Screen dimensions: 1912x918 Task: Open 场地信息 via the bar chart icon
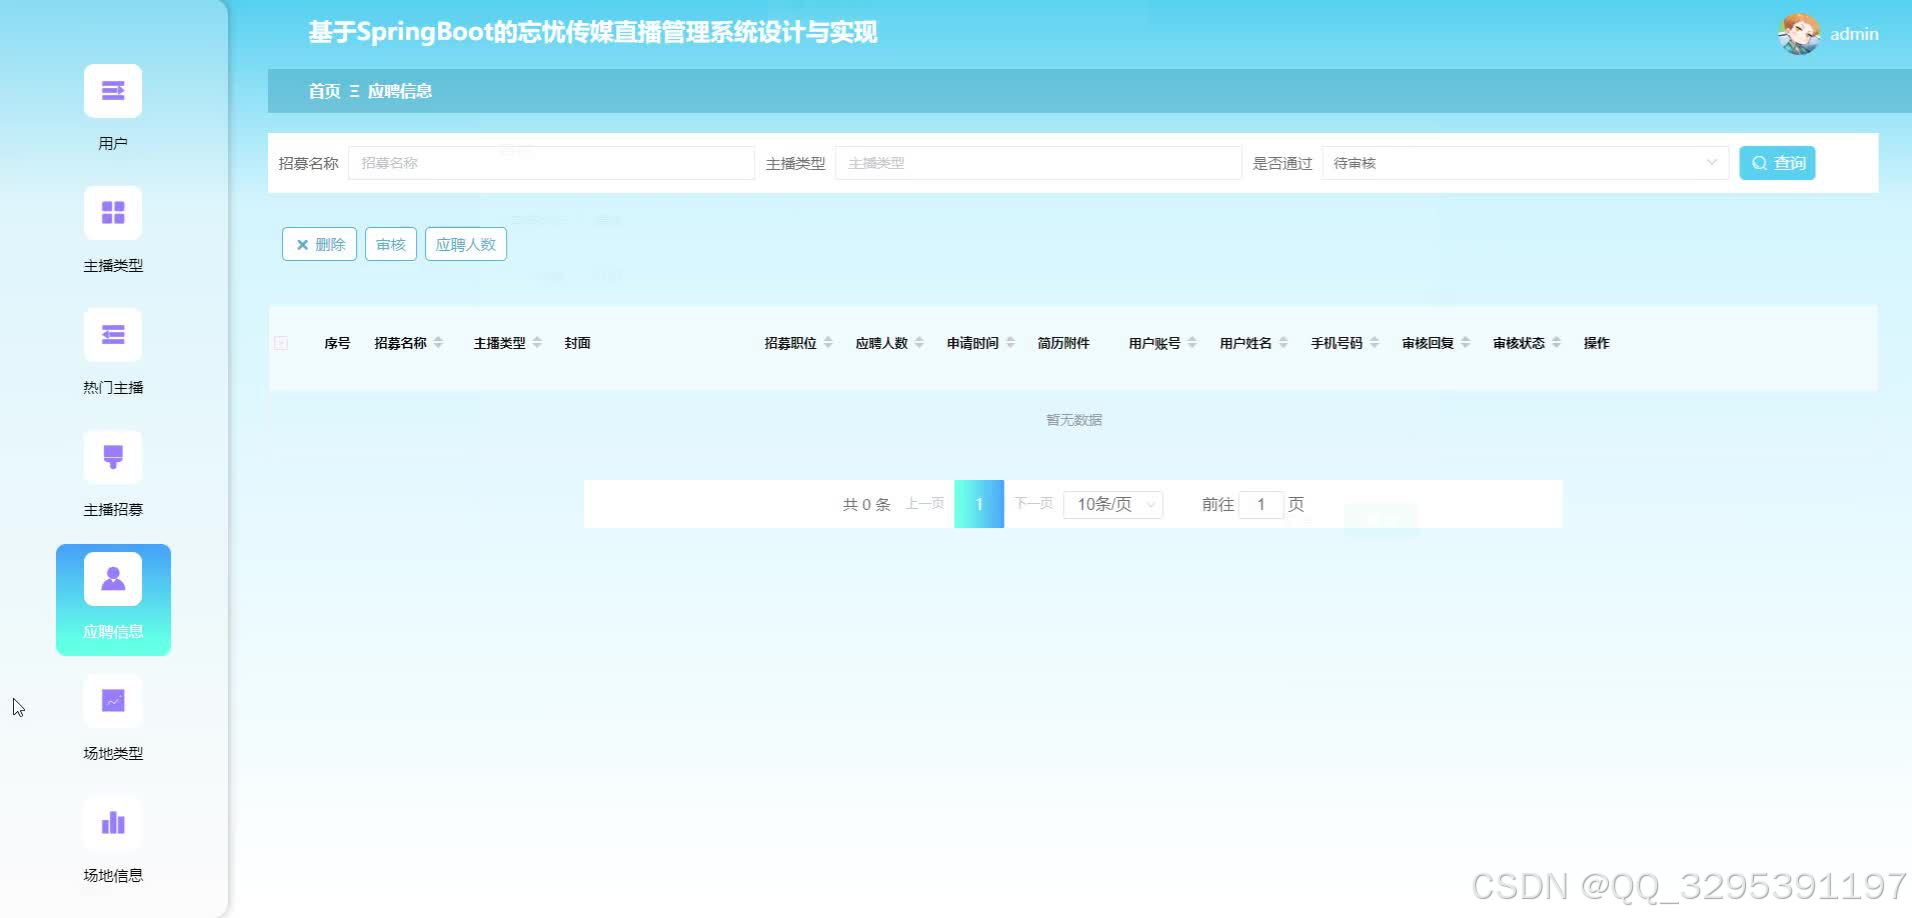point(113,822)
